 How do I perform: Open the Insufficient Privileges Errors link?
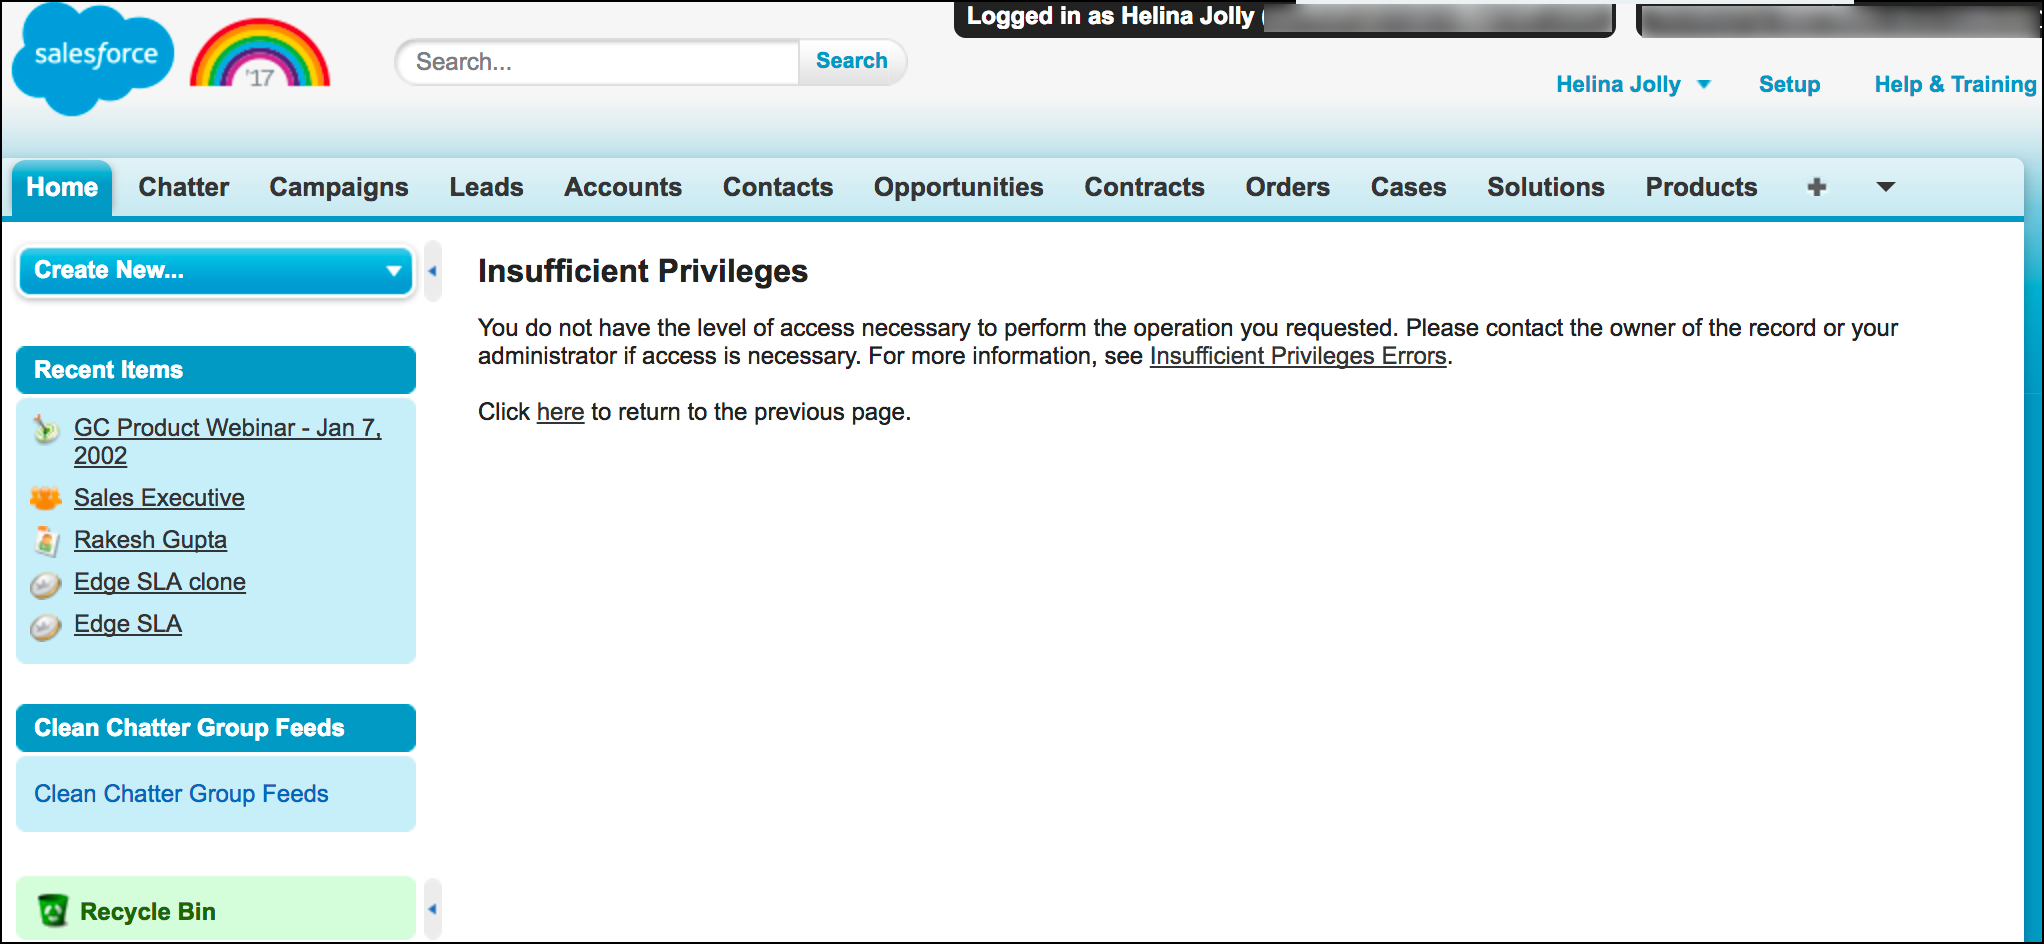1298,356
